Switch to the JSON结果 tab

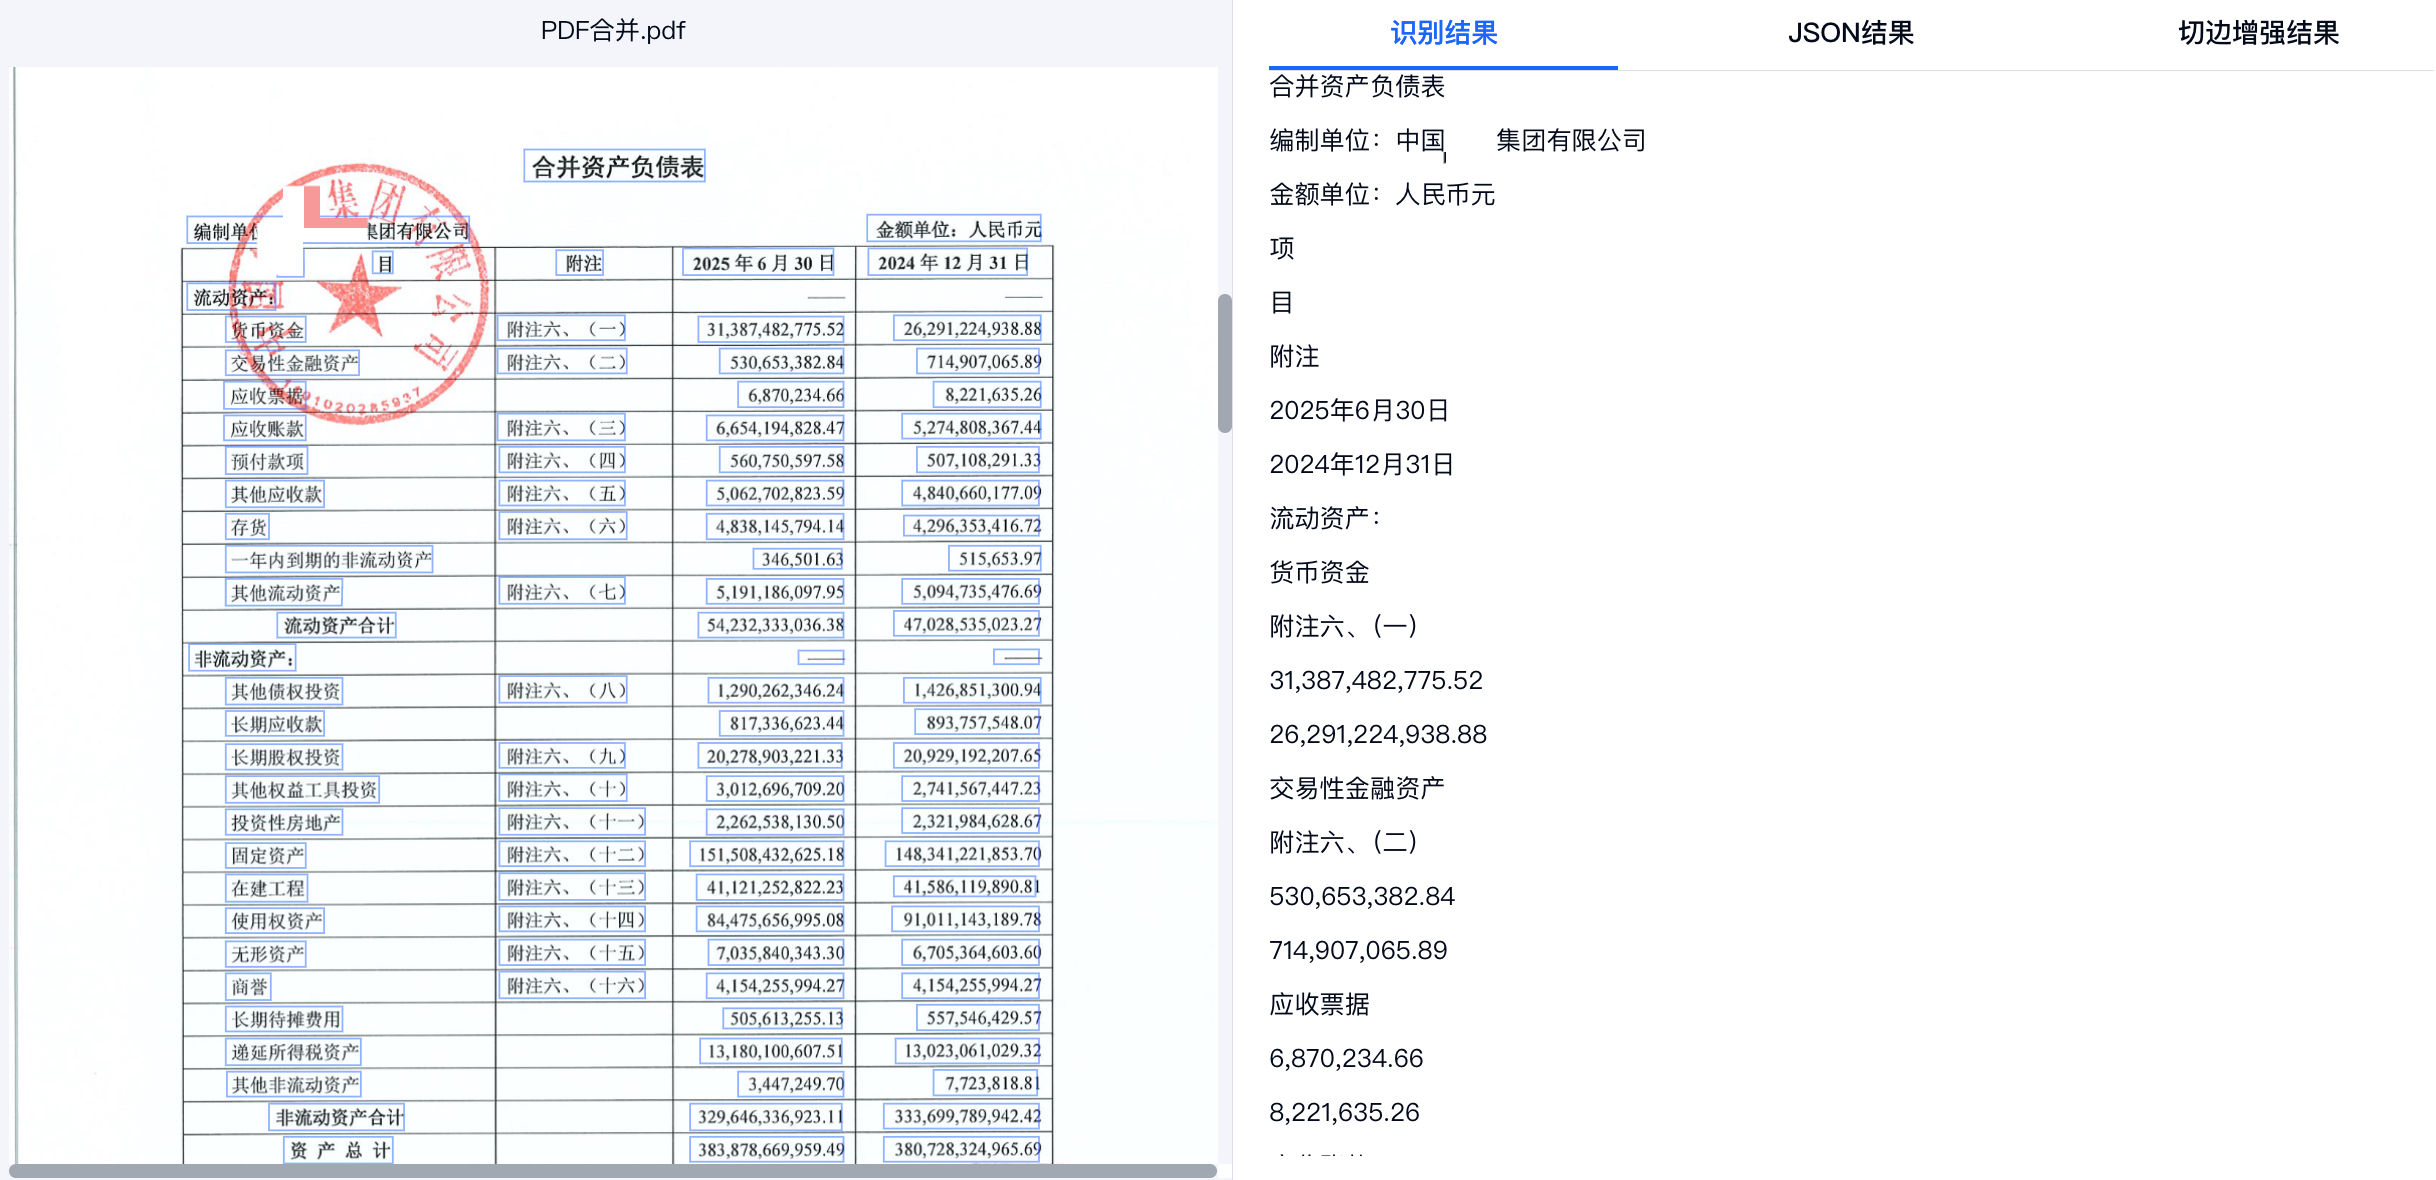click(x=1850, y=33)
